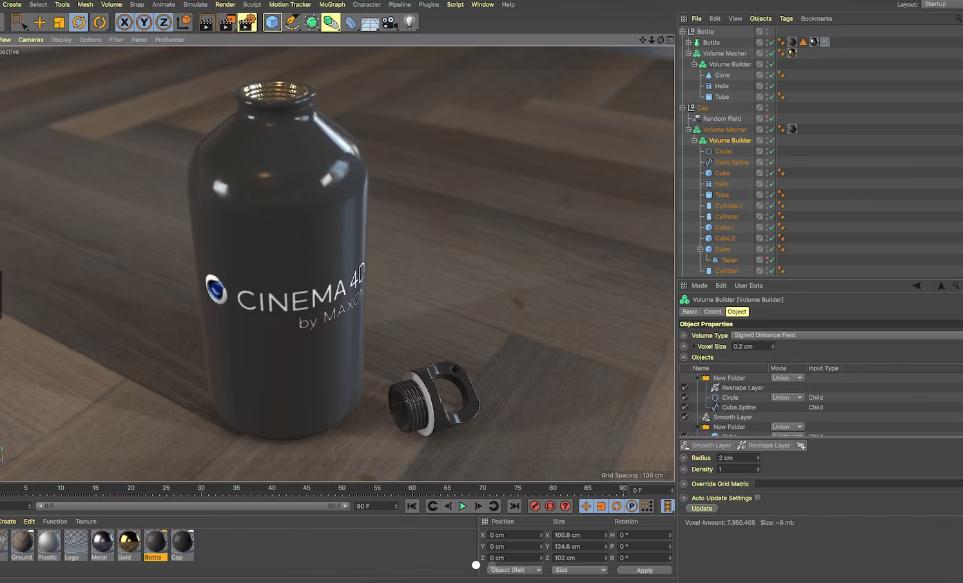963x583 pixels.
Task: Click the Update button
Action: point(702,508)
